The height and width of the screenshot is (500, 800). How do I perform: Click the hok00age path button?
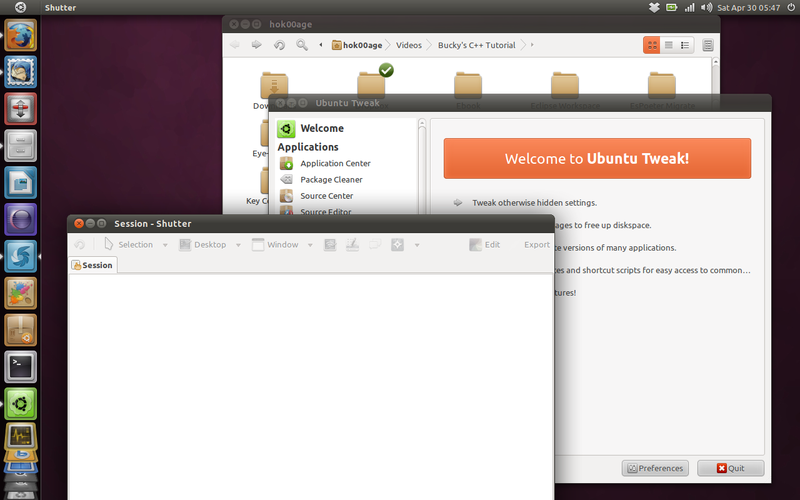357,45
